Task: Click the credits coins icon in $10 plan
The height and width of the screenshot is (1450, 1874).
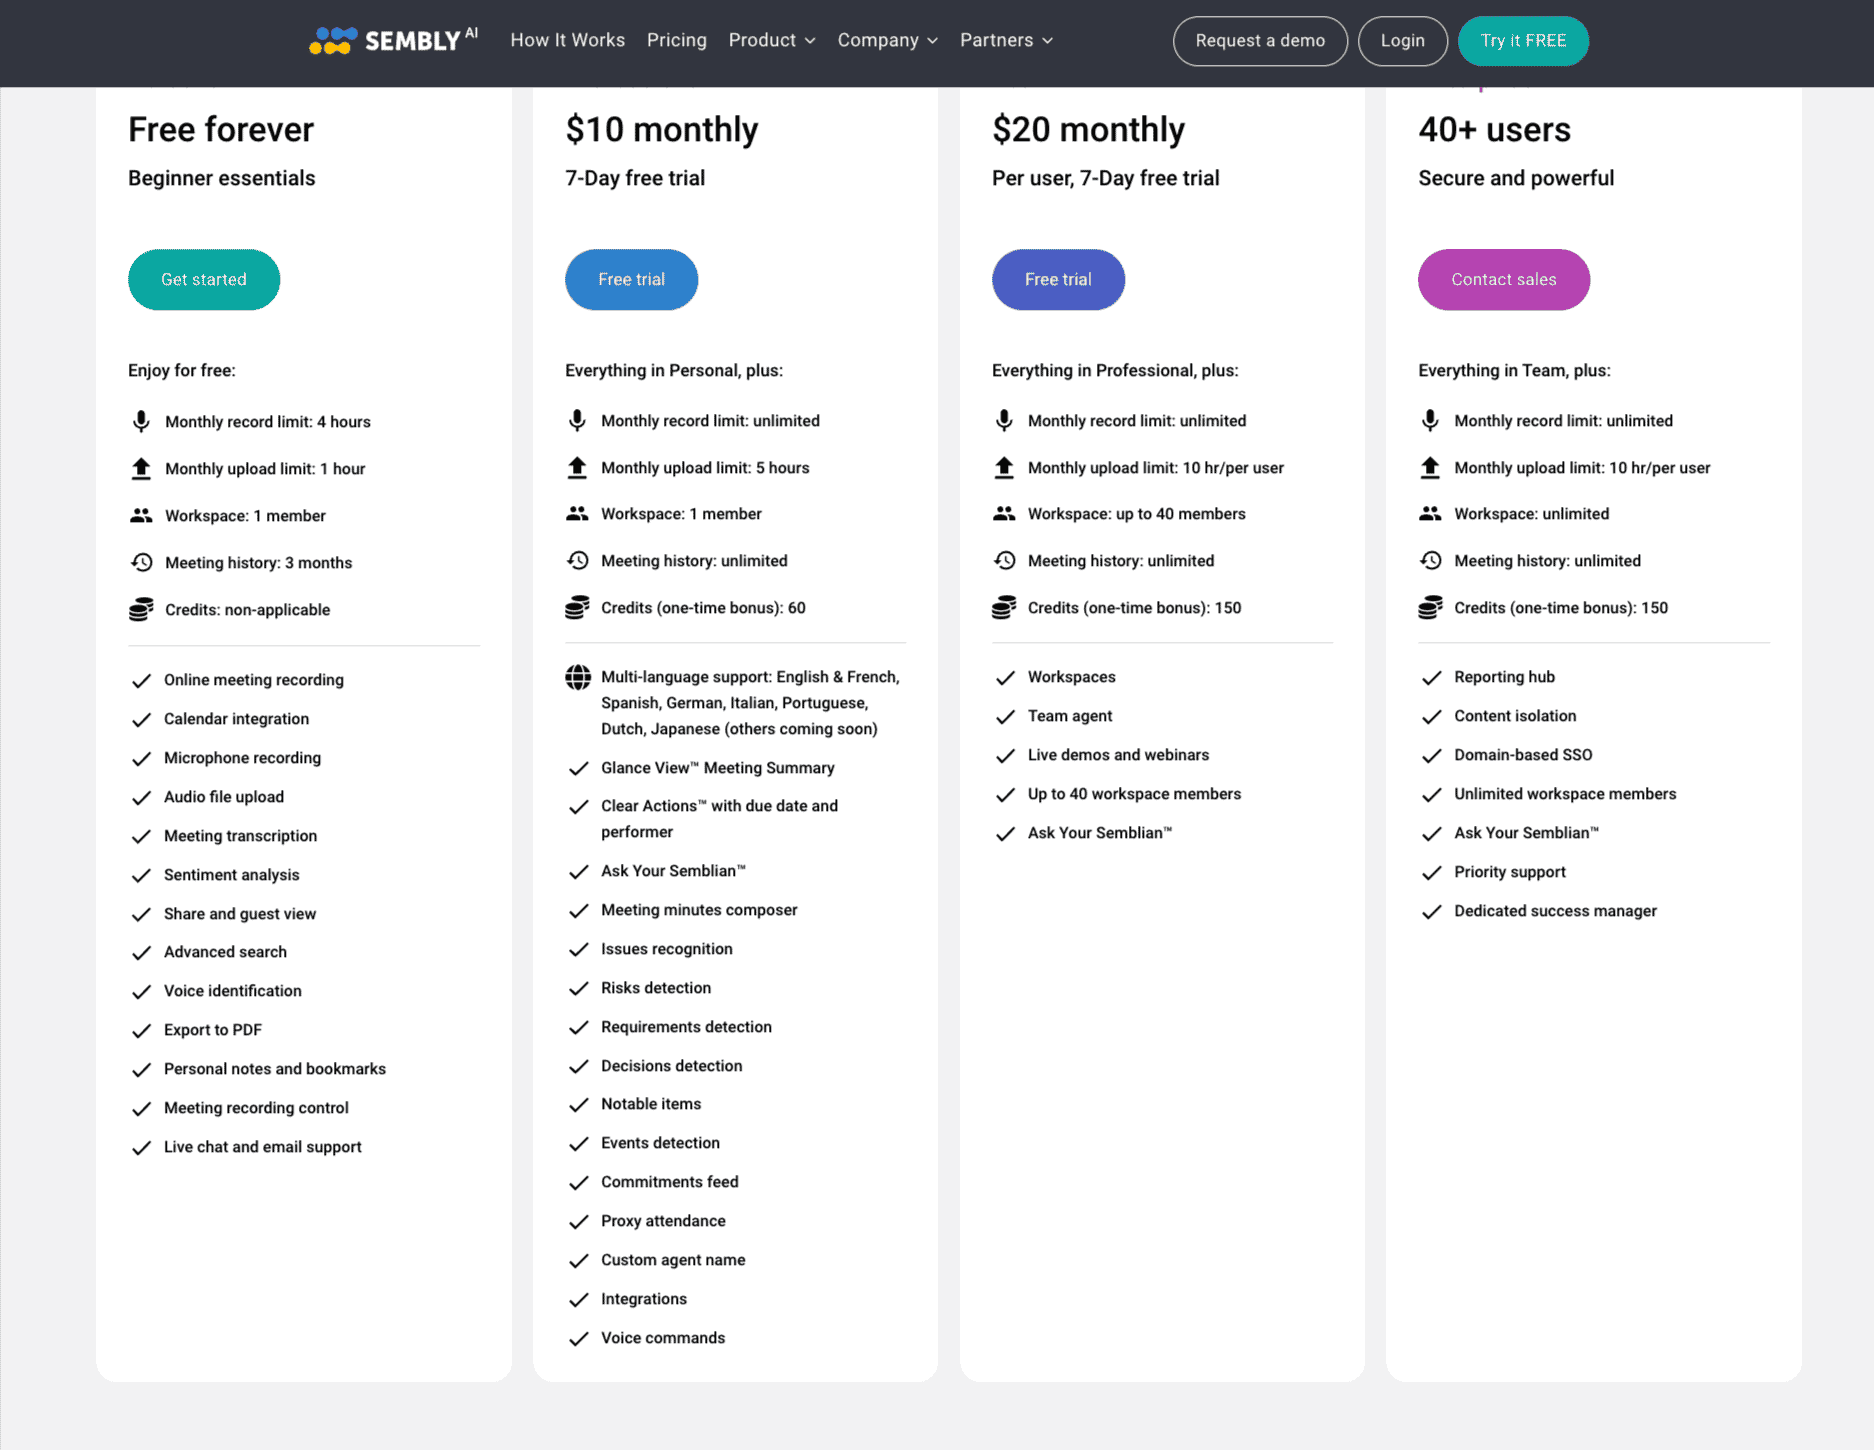Action: click(x=577, y=607)
